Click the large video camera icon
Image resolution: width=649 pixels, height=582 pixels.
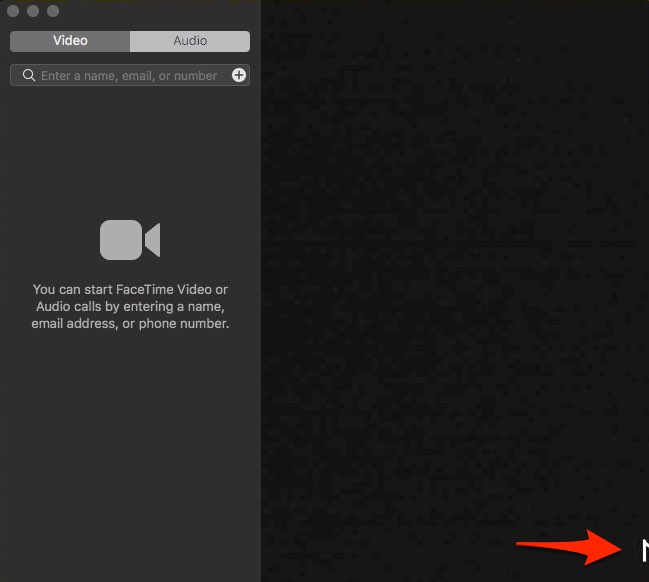(130, 240)
